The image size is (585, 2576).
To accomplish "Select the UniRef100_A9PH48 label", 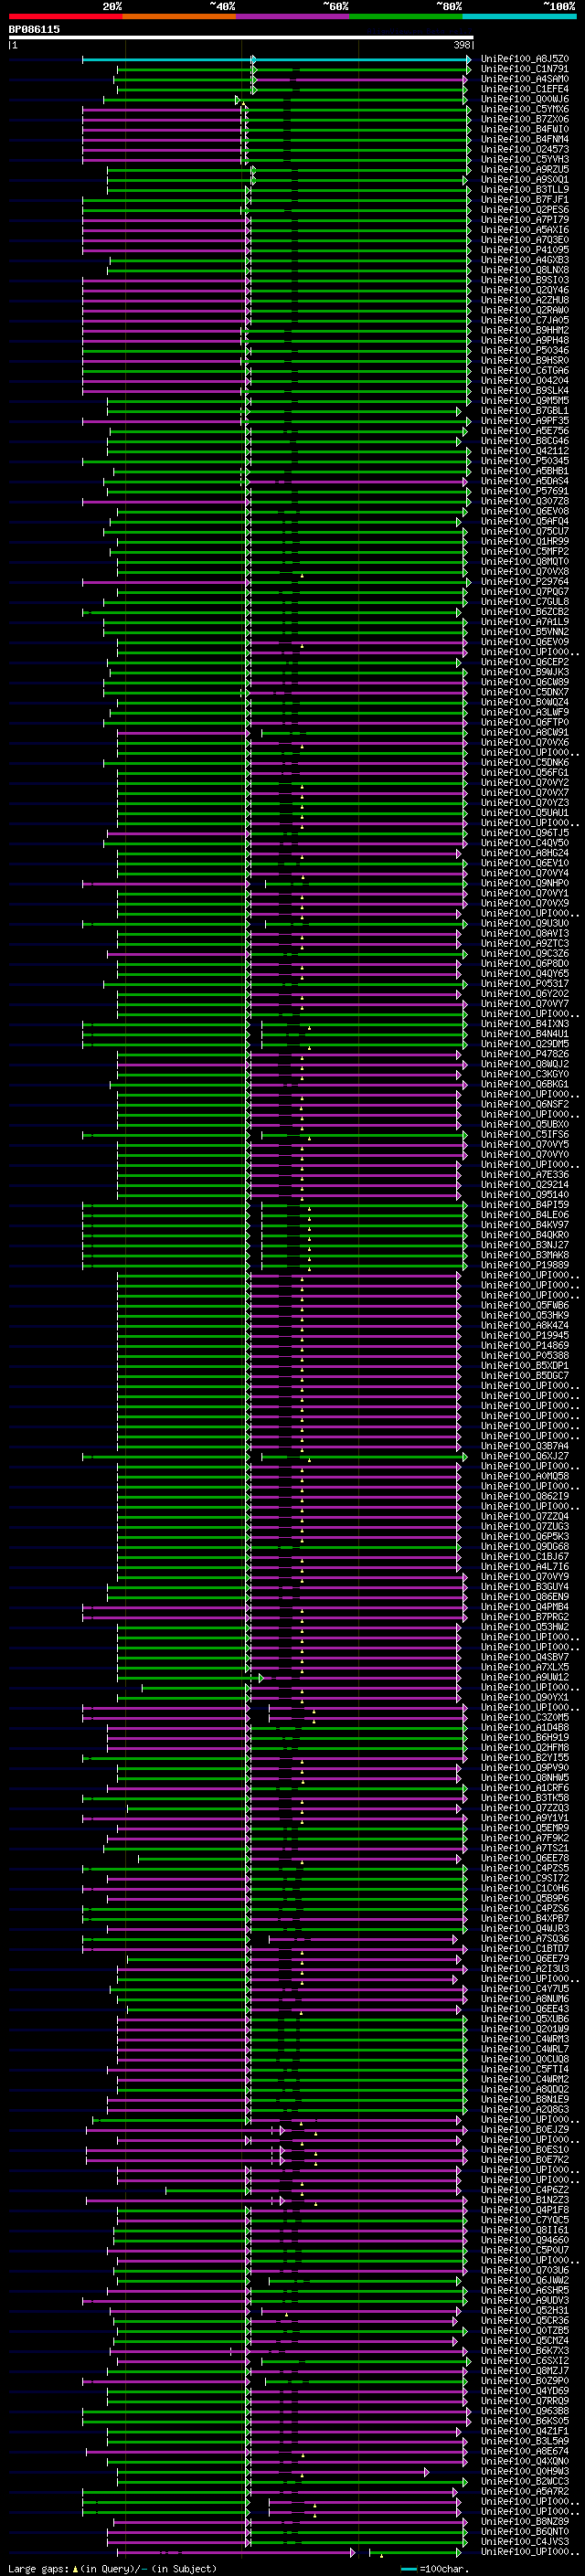I will coord(525,340).
